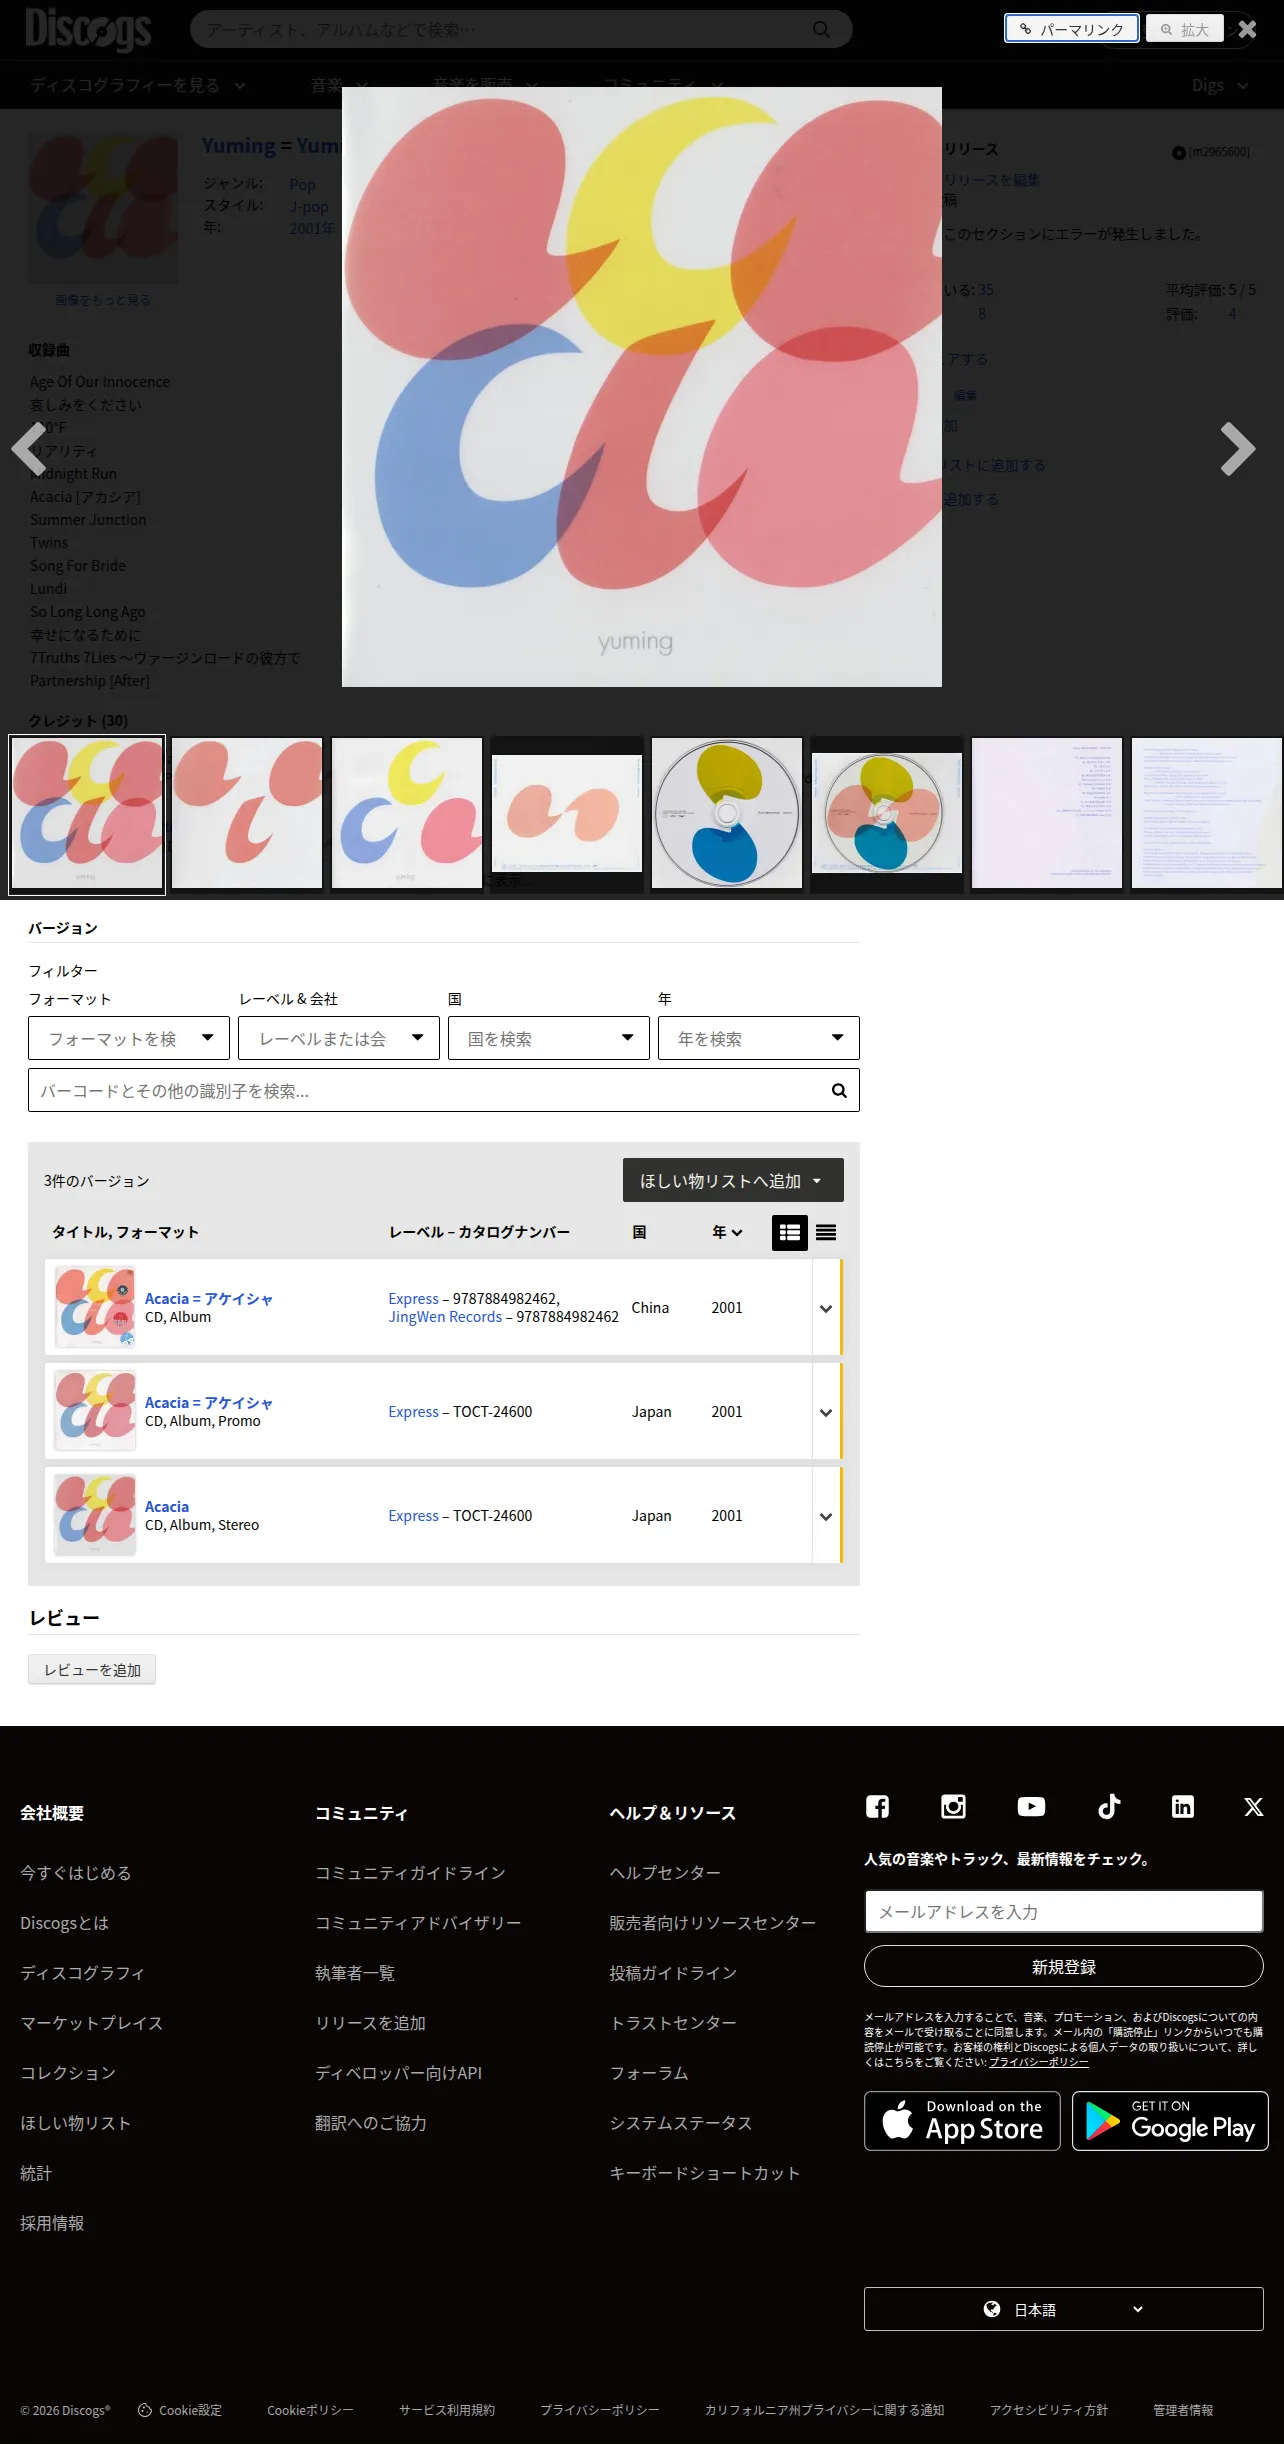
Task: Open Discogs LinkedIn icon
Action: pos(1183,1806)
